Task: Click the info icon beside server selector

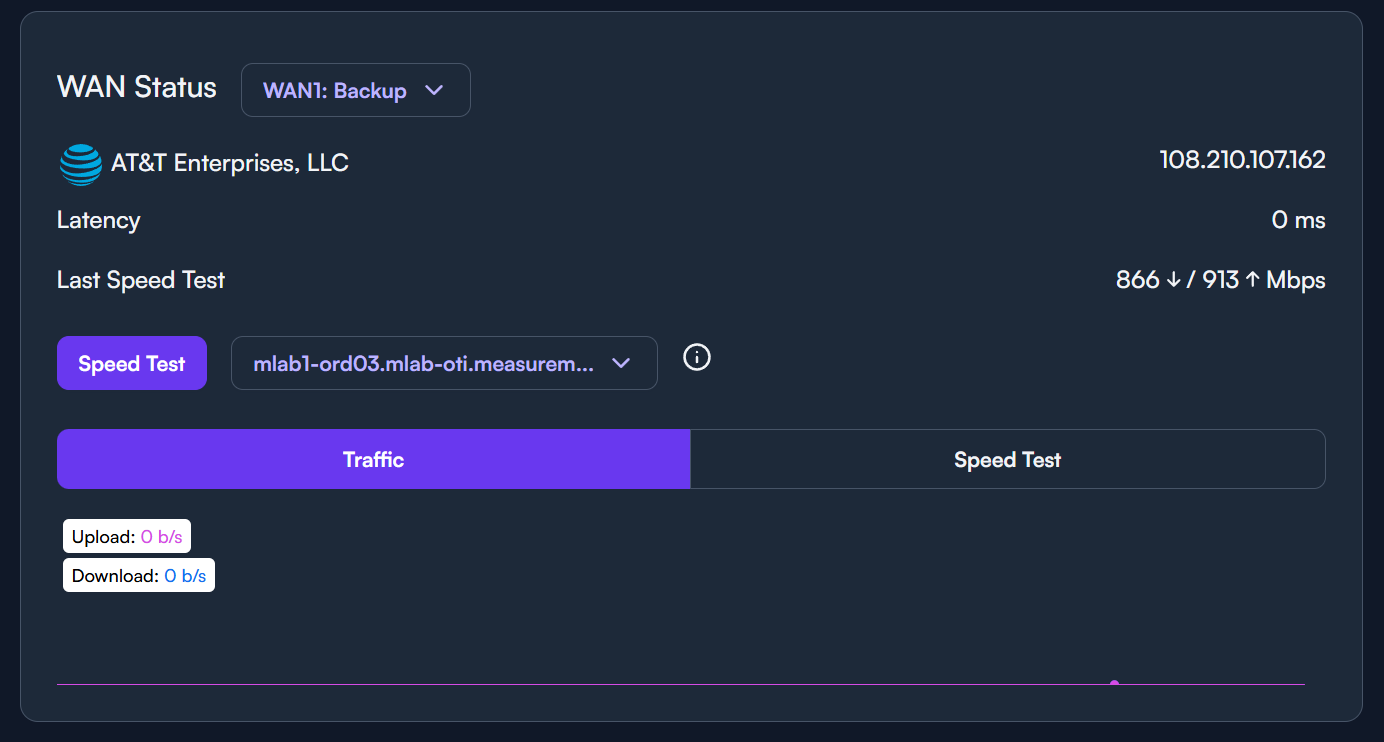Action: [x=697, y=357]
